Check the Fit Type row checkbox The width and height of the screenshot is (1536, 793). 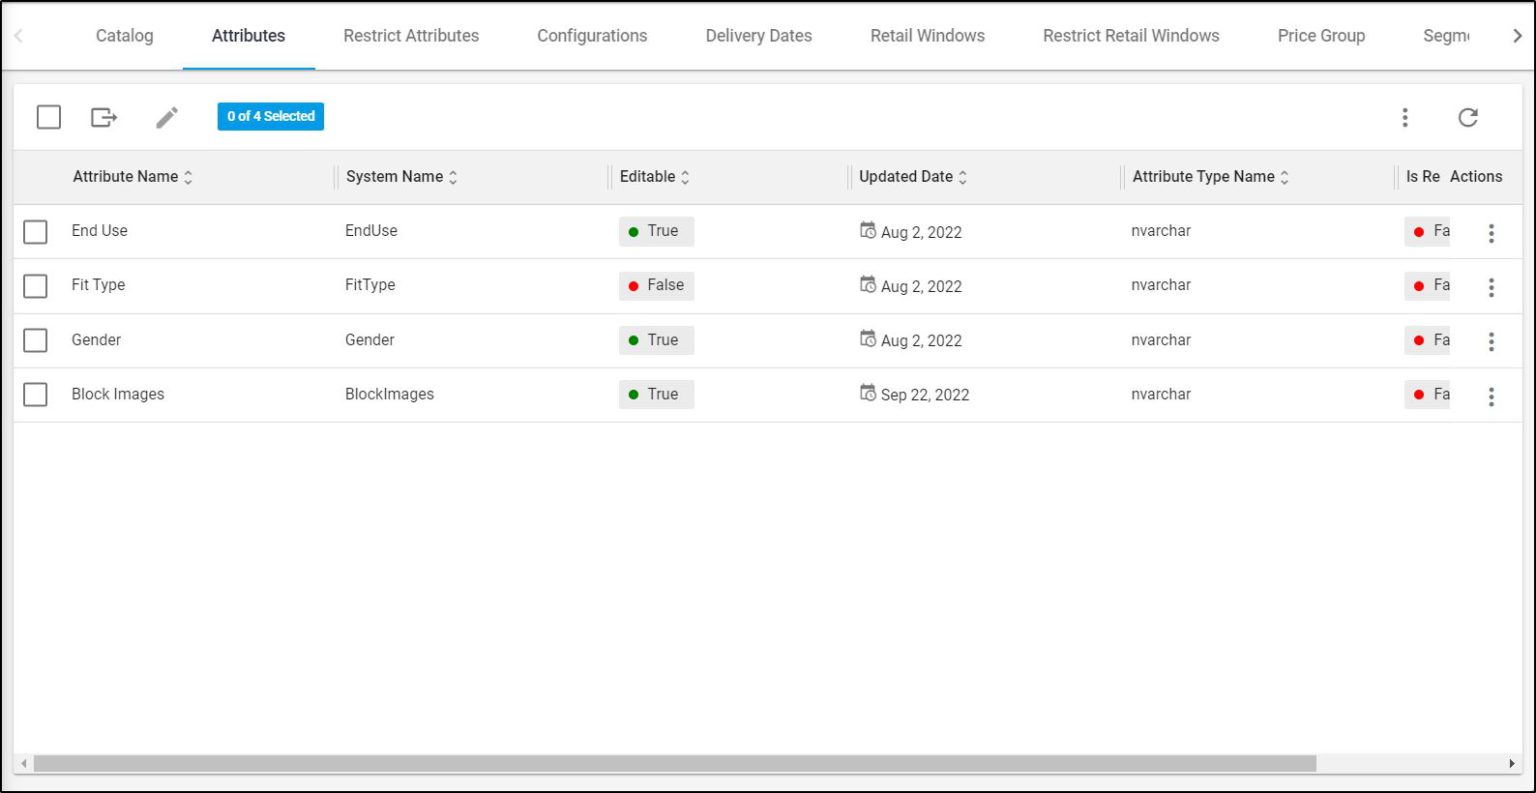click(35, 286)
